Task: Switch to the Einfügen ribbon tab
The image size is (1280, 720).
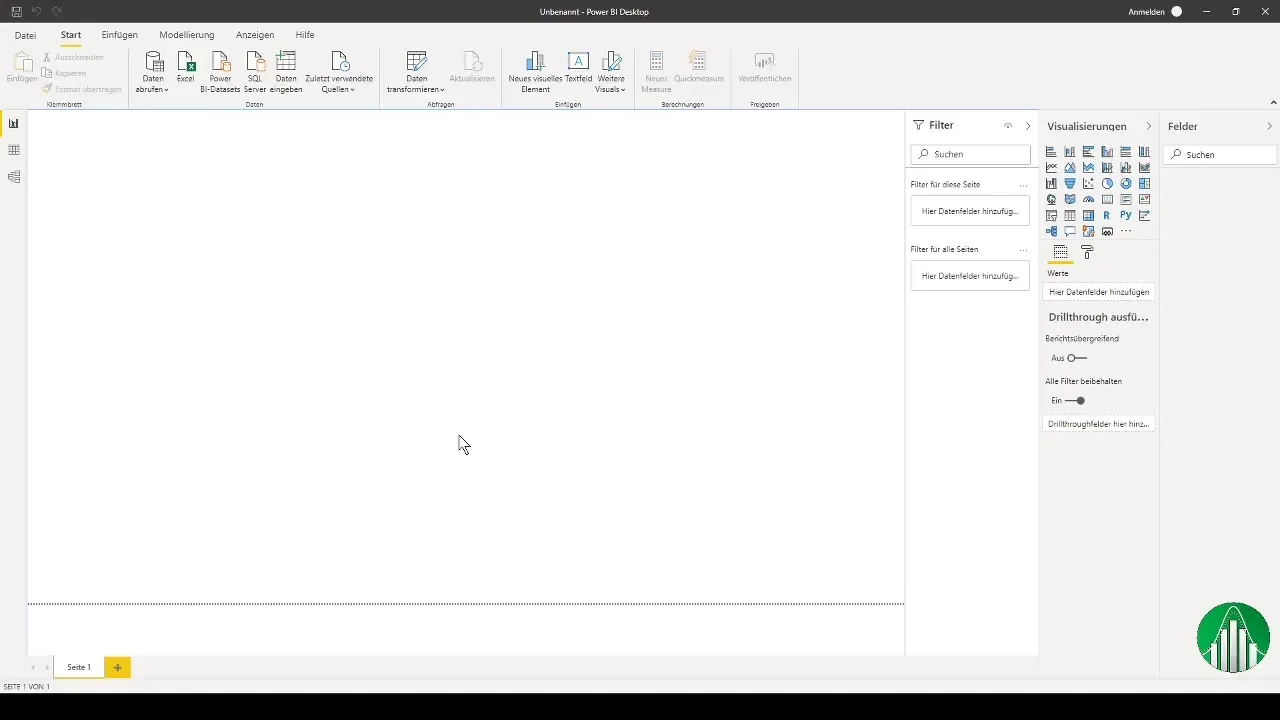Action: [120, 35]
